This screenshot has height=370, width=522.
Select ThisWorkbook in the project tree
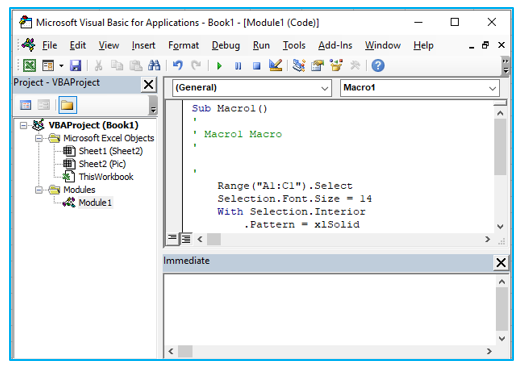click(106, 177)
